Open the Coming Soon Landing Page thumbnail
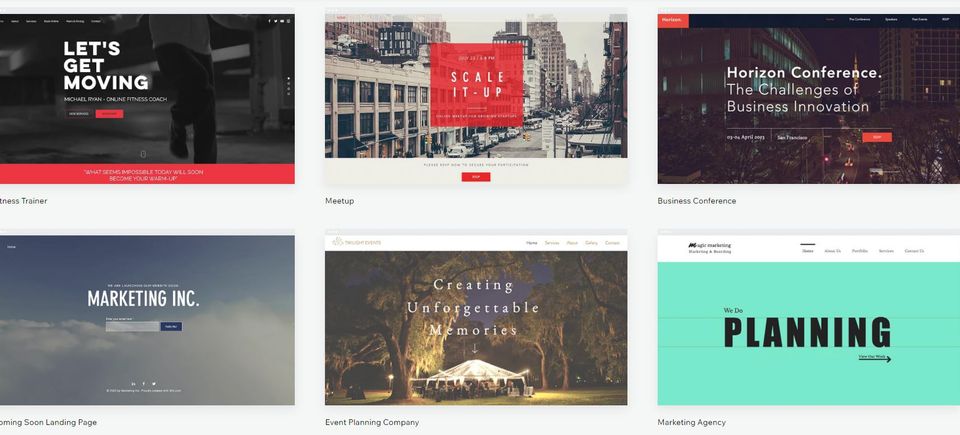The width and height of the screenshot is (960, 435). [147, 320]
